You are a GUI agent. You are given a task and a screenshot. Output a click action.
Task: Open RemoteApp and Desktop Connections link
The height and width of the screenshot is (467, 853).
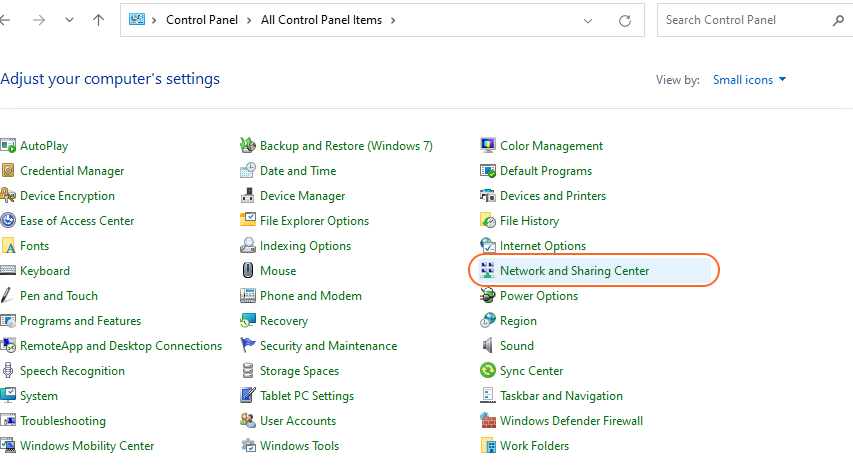[x=121, y=346]
